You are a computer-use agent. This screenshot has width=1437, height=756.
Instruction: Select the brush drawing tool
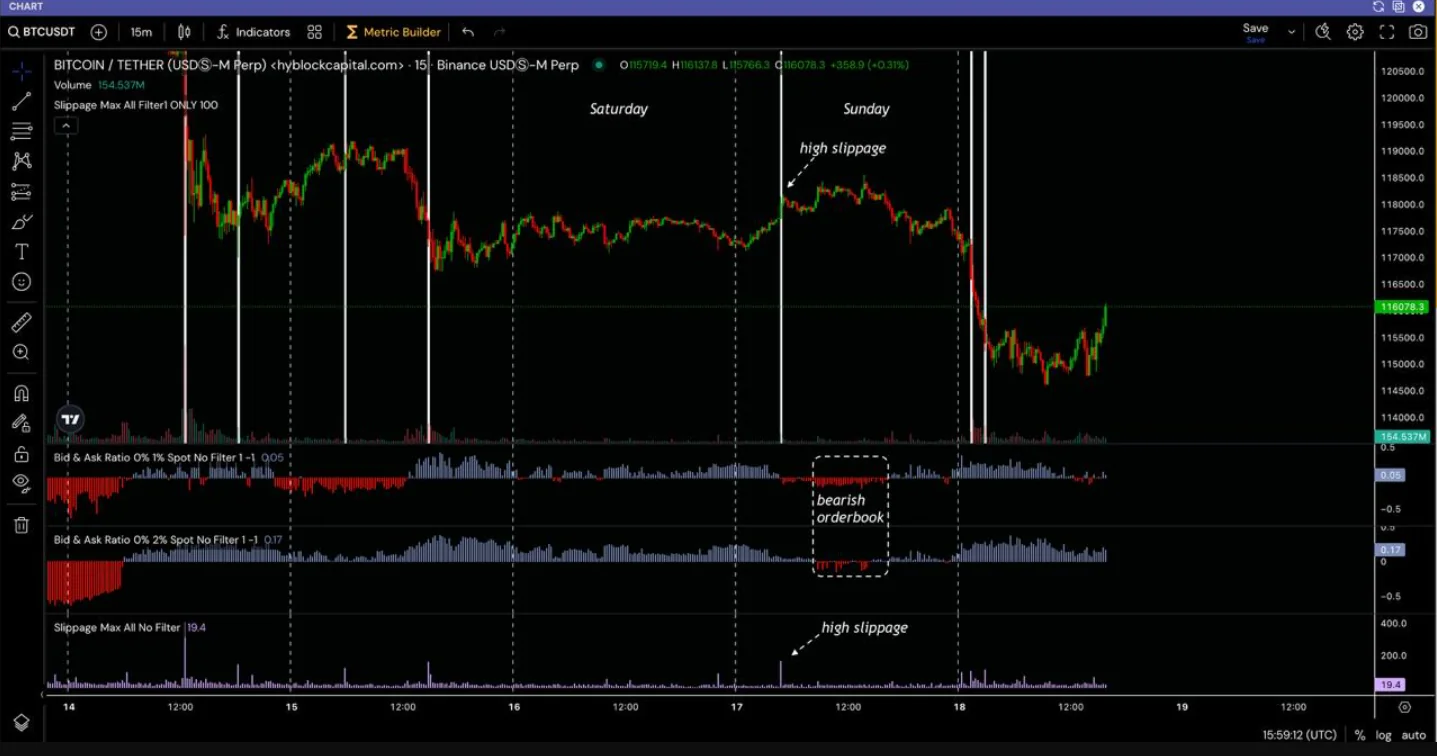click(x=21, y=222)
